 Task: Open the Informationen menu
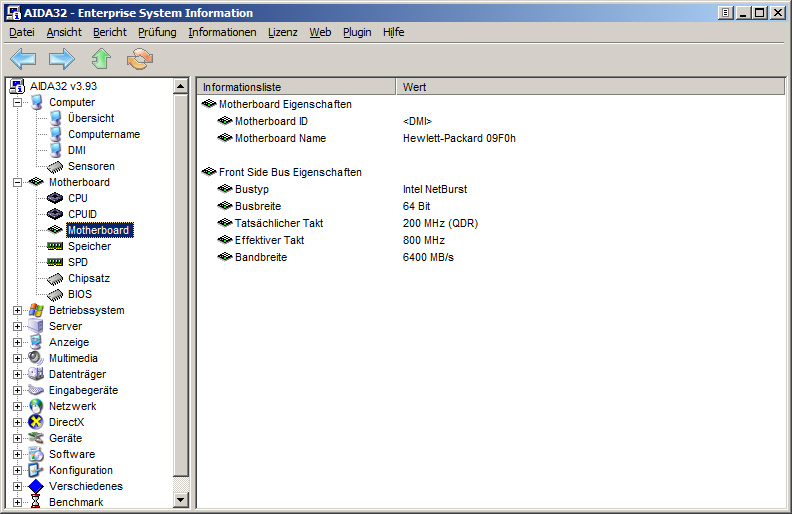coord(222,32)
